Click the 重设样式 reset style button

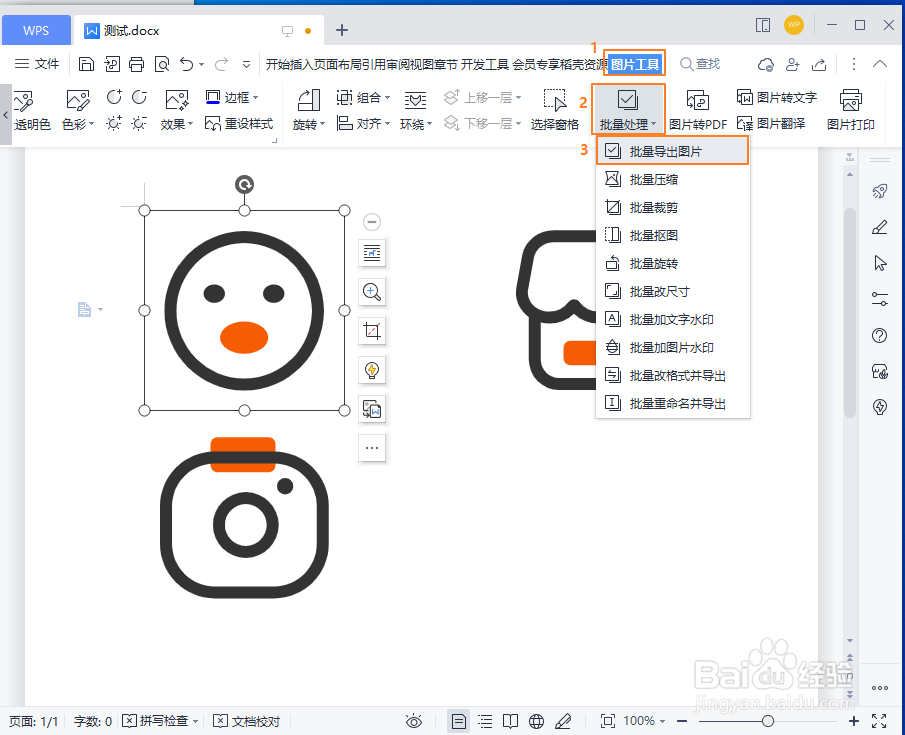pyautogui.click(x=239, y=124)
